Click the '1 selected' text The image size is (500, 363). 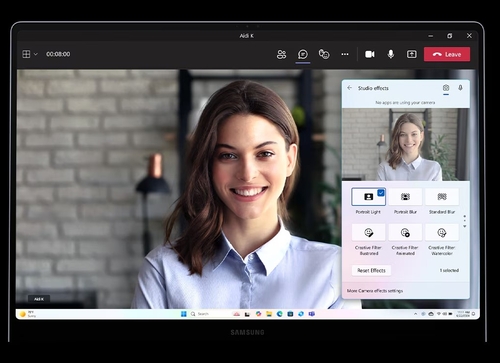[449, 270]
